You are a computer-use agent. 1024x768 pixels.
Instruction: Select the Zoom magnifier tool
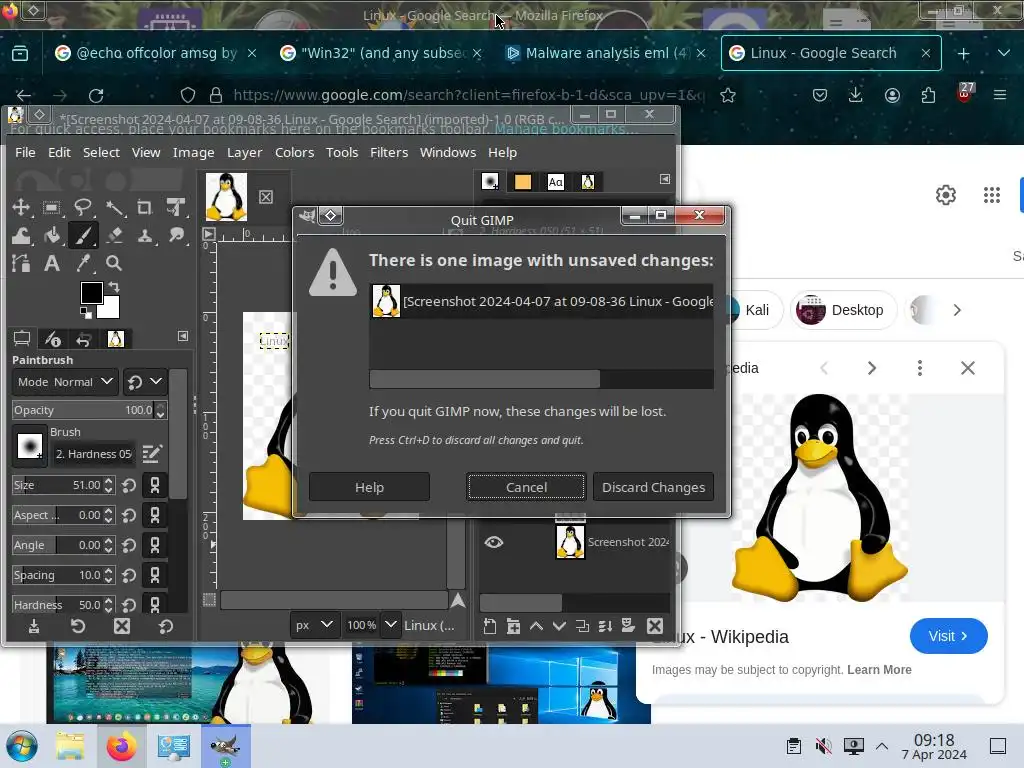114,263
